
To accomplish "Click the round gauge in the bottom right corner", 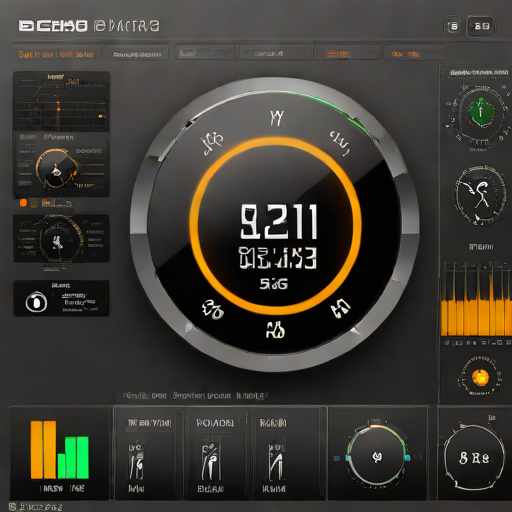I will [x=474, y=459].
